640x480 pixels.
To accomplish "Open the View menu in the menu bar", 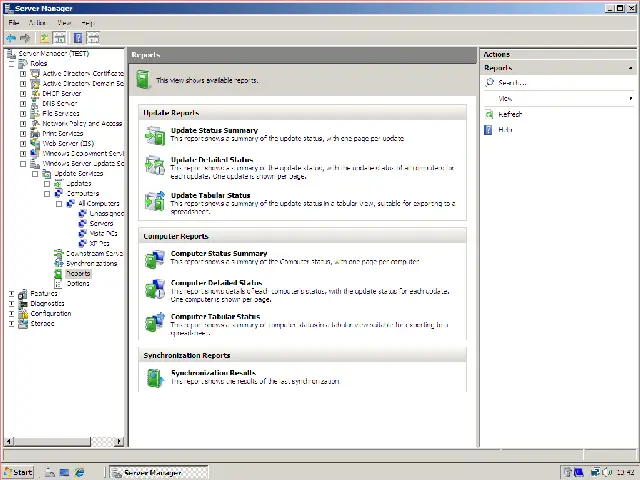I will (x=64, y=22).
